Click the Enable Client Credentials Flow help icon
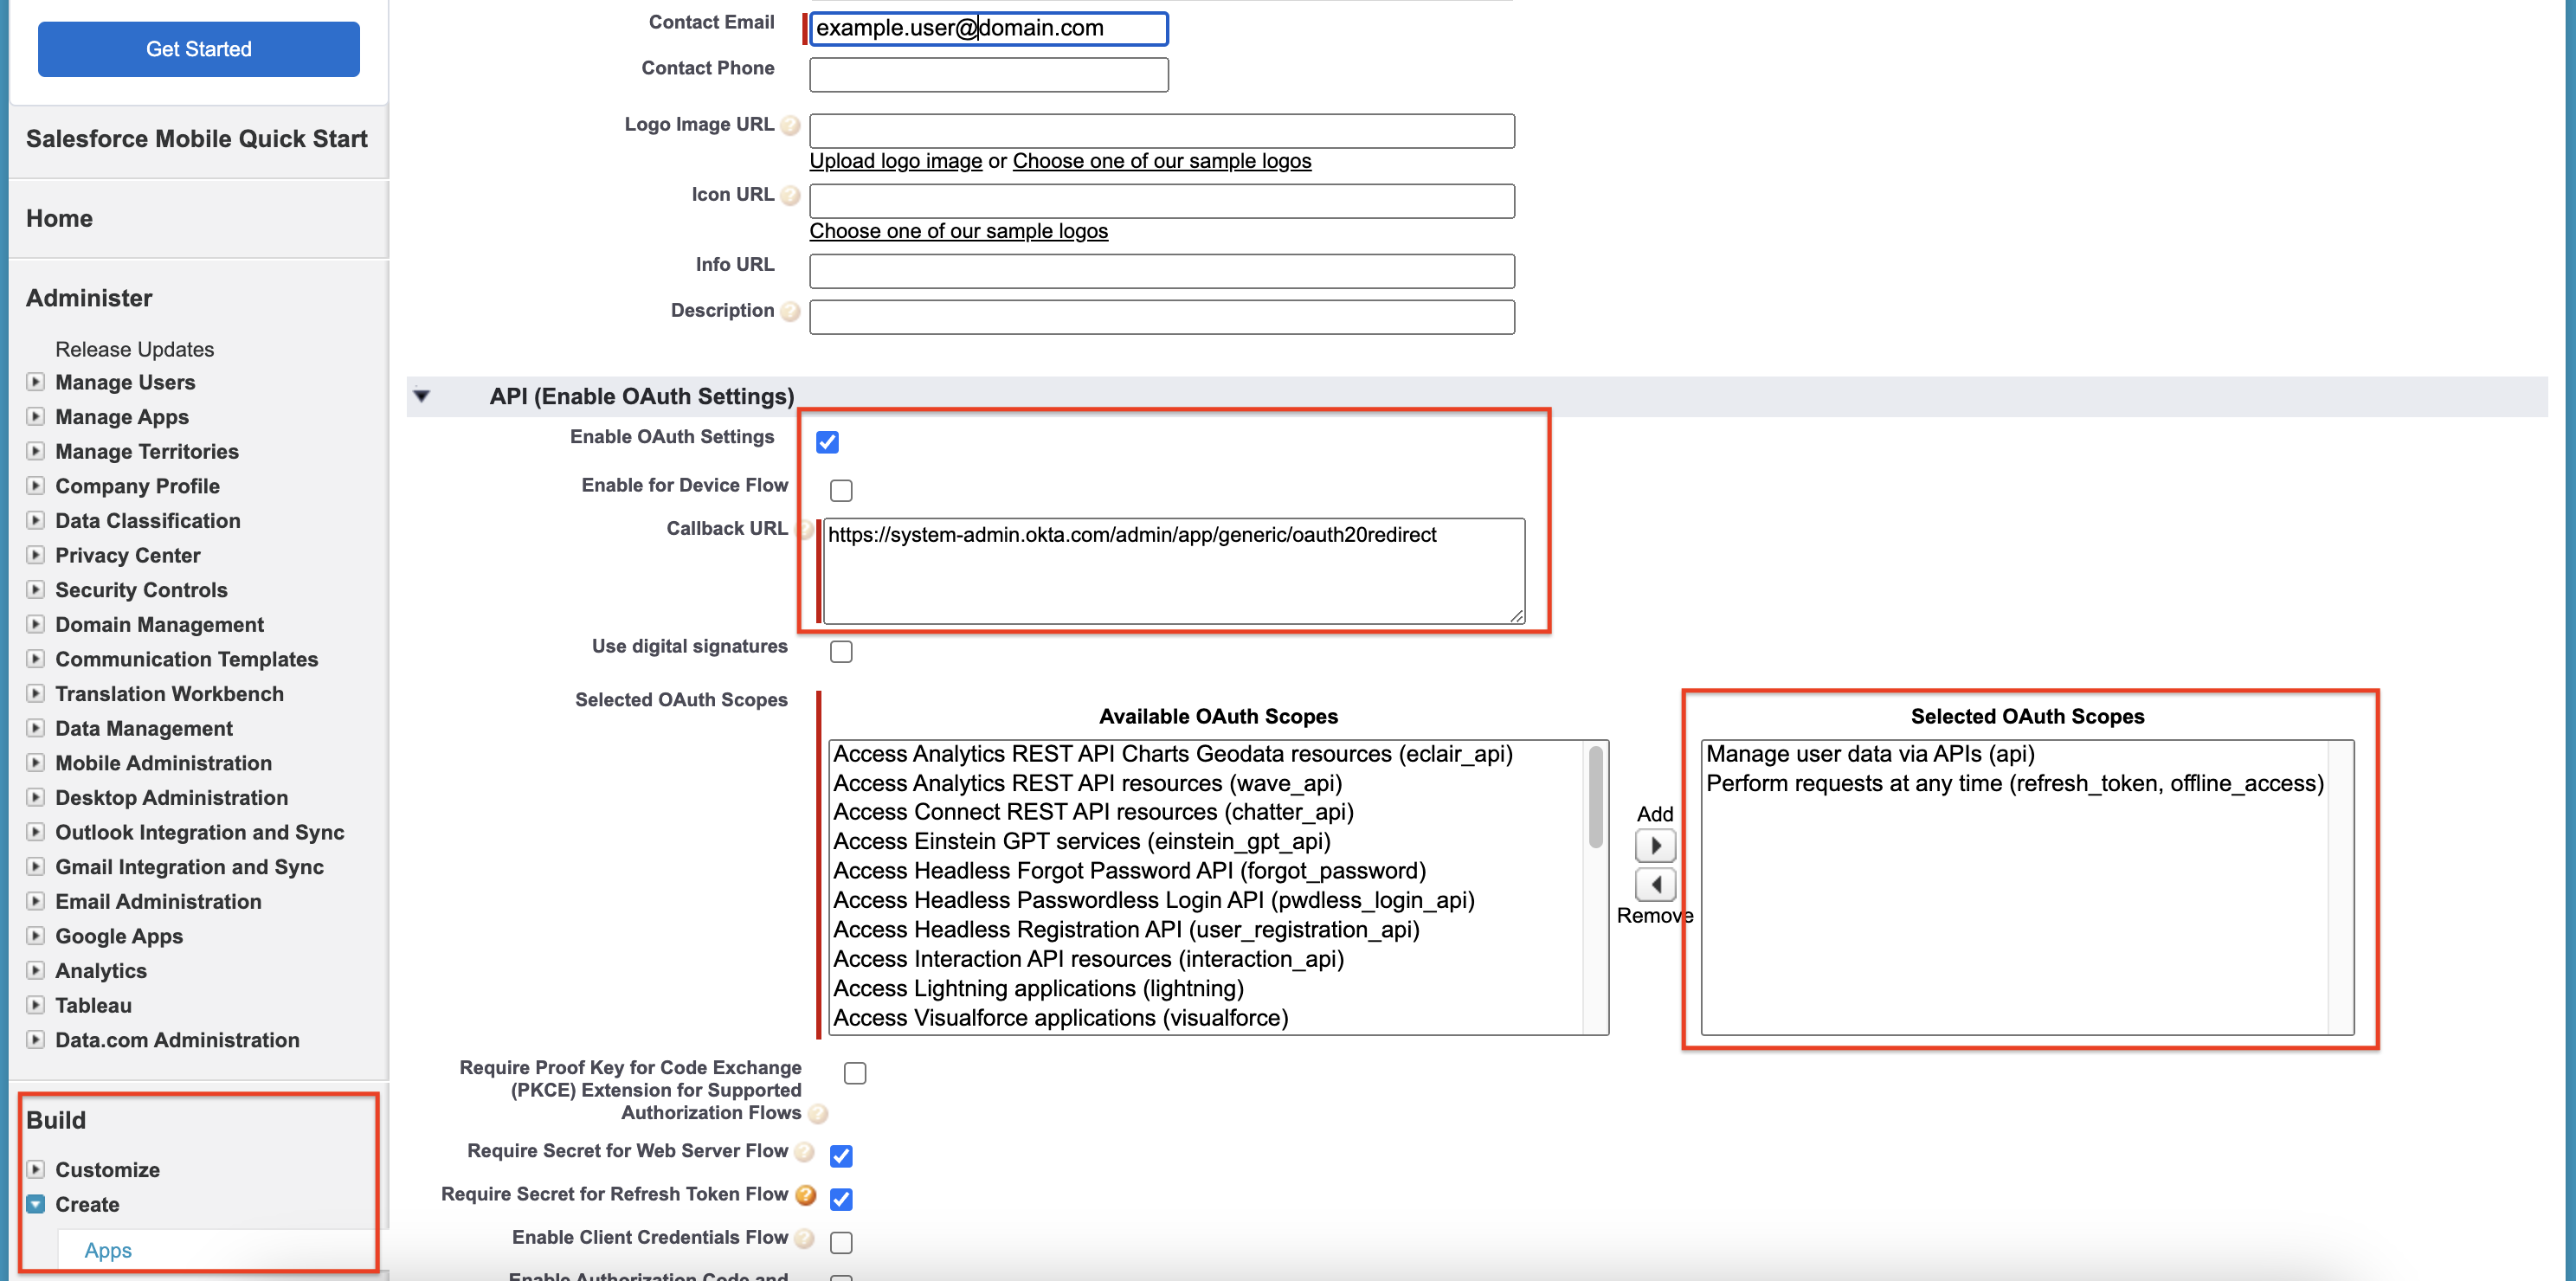Image resolution: width=2576 pixels, height=1281 pixels. [x=804, y=1238]
